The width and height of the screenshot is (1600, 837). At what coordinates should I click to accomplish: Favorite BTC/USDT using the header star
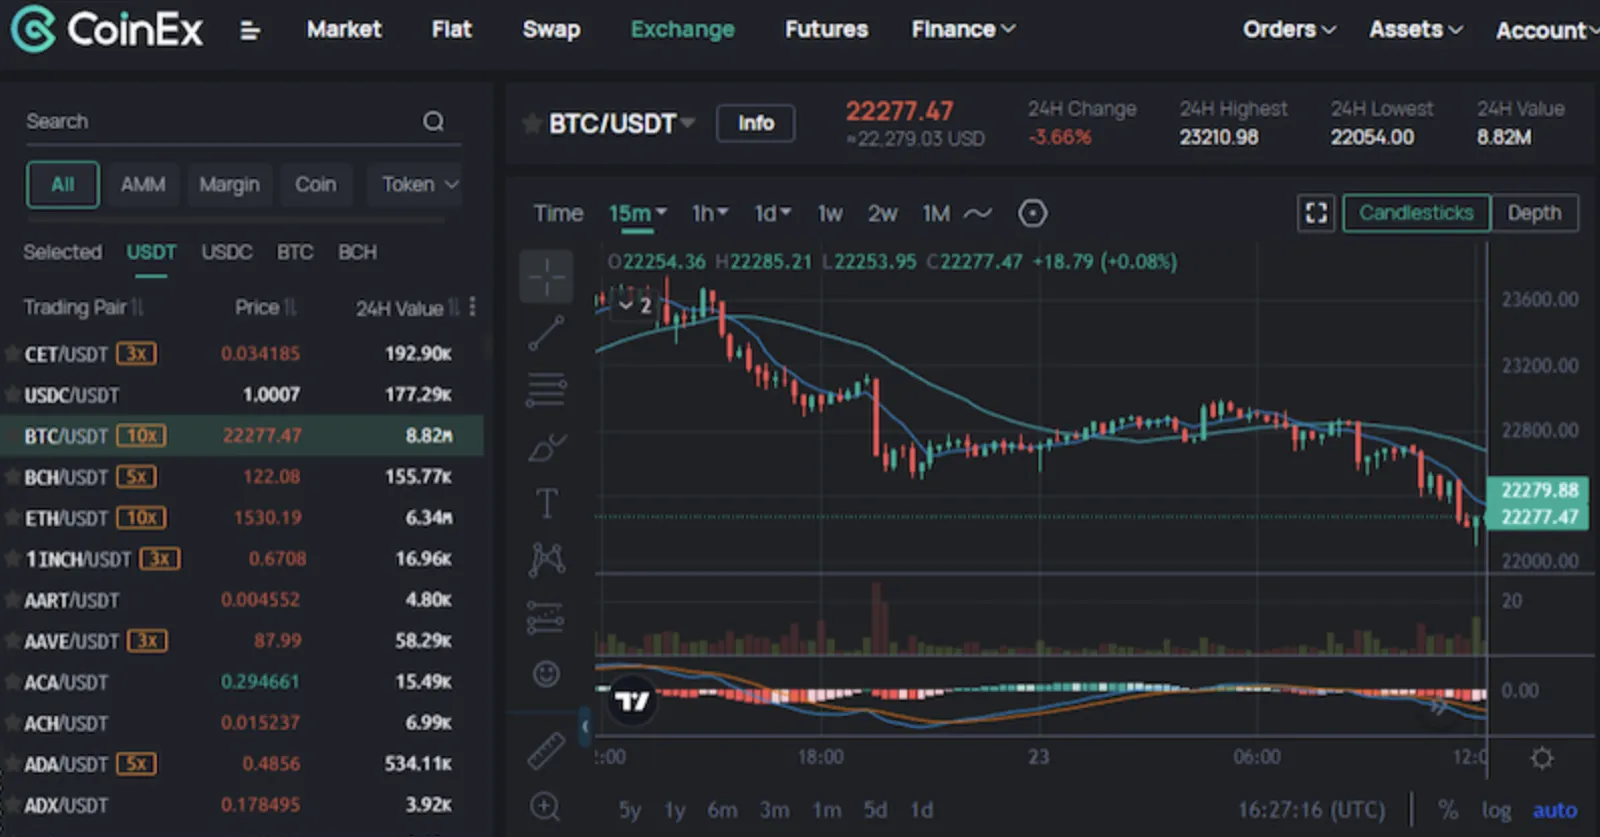[532, 124]
